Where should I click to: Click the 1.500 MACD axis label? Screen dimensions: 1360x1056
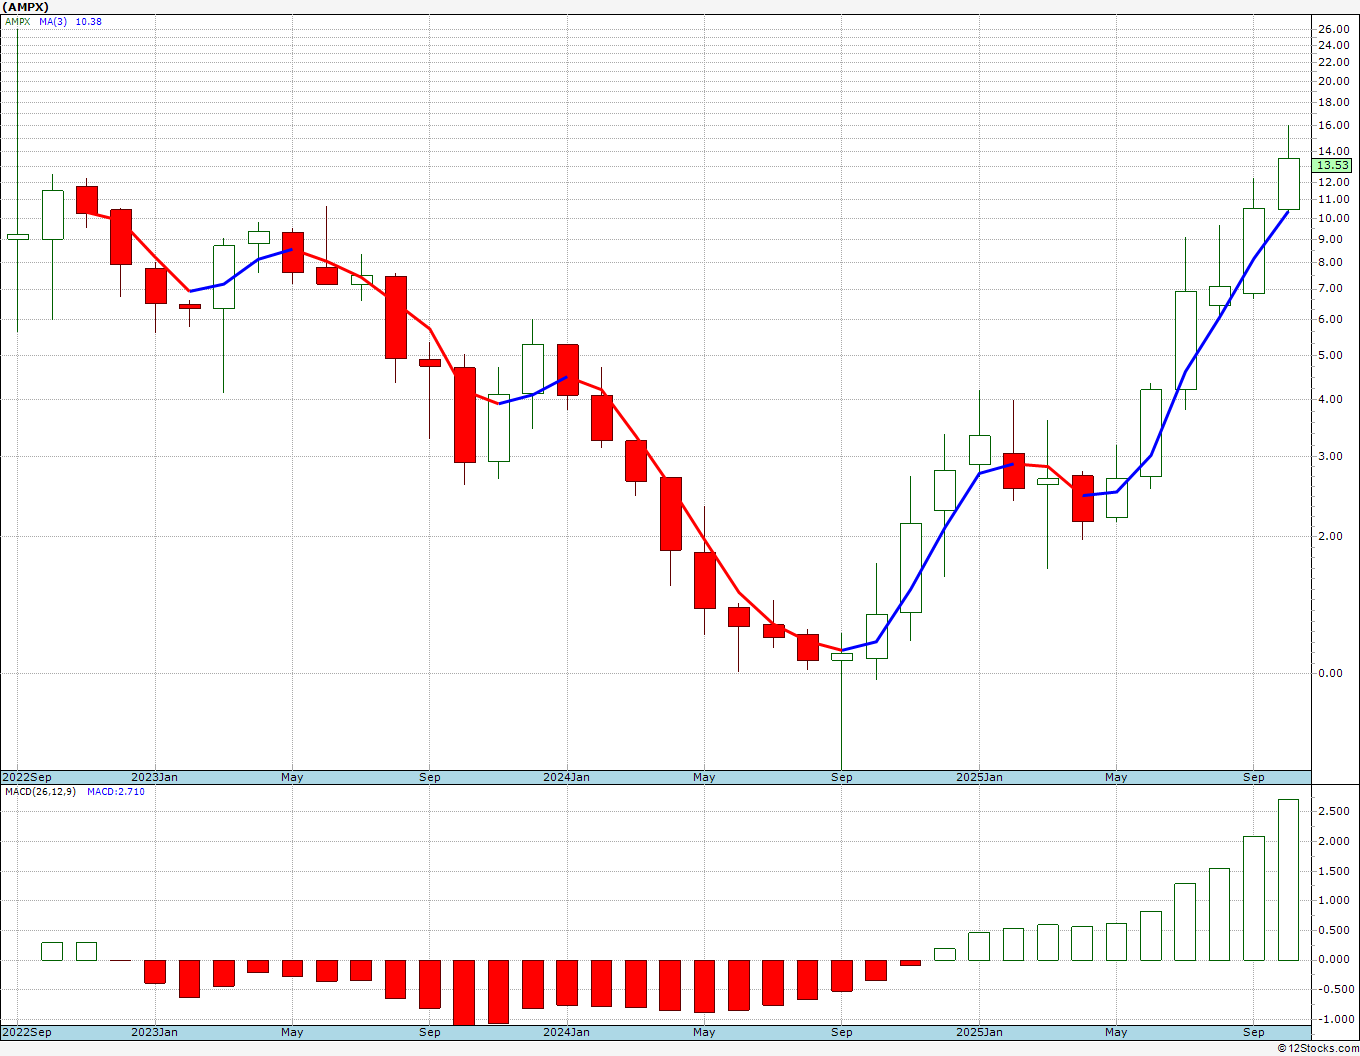(x=1333, y=872)
